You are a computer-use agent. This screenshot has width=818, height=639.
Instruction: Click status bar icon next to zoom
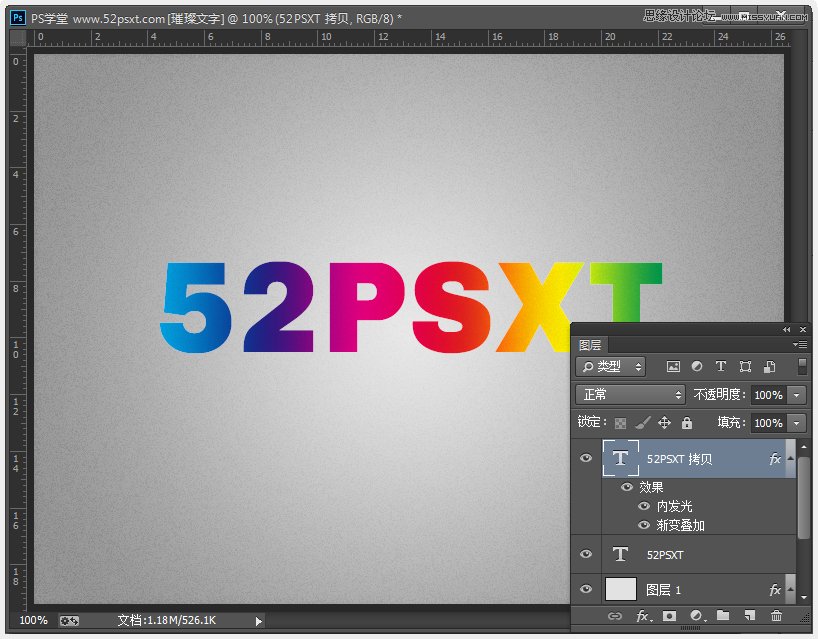[69, 620]
